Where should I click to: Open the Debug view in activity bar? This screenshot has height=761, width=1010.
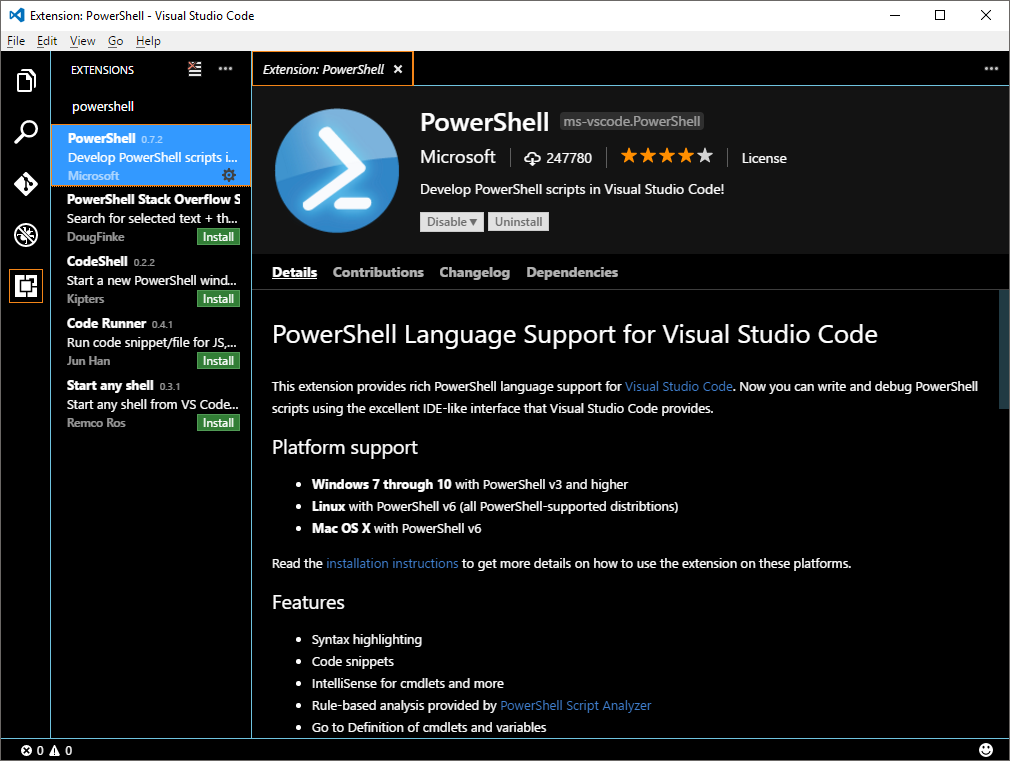[x=26, y=235]
